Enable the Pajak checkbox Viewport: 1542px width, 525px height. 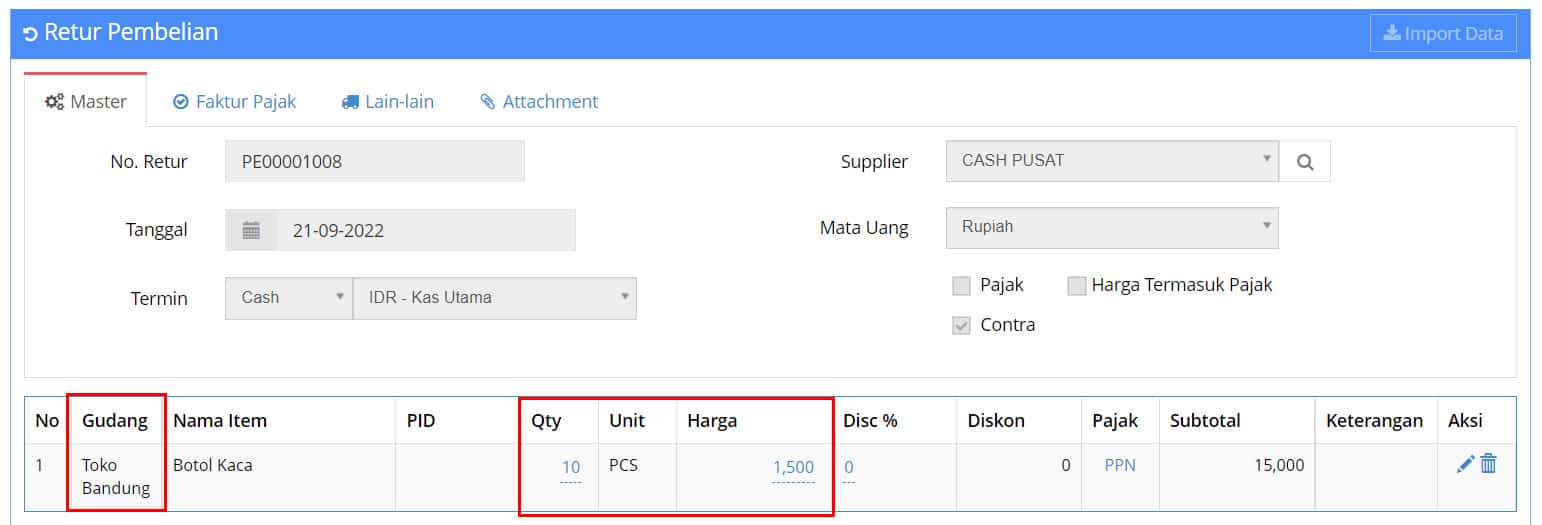[x=962, y=286]
